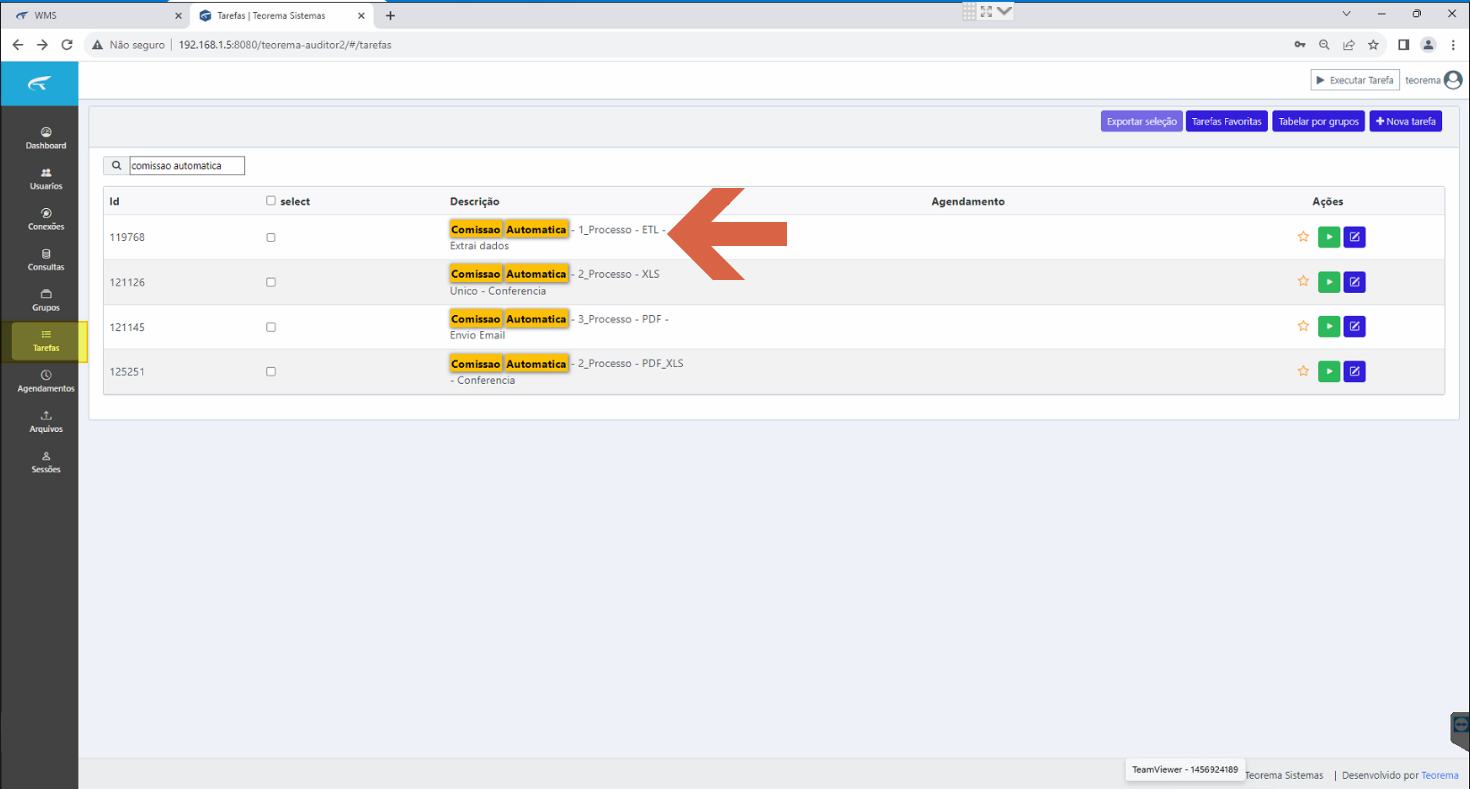Click the Id column header

tap(115, 201)
